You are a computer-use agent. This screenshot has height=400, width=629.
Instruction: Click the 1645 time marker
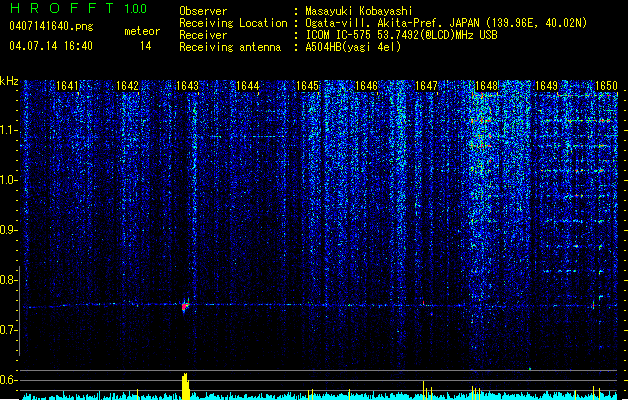(307, 86)
